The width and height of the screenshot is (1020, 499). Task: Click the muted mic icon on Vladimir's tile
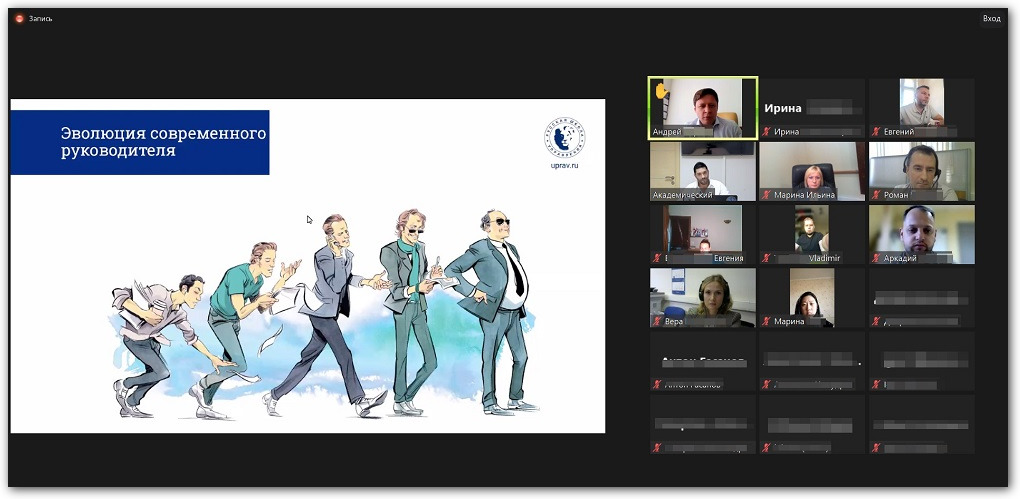pos(767,258)
